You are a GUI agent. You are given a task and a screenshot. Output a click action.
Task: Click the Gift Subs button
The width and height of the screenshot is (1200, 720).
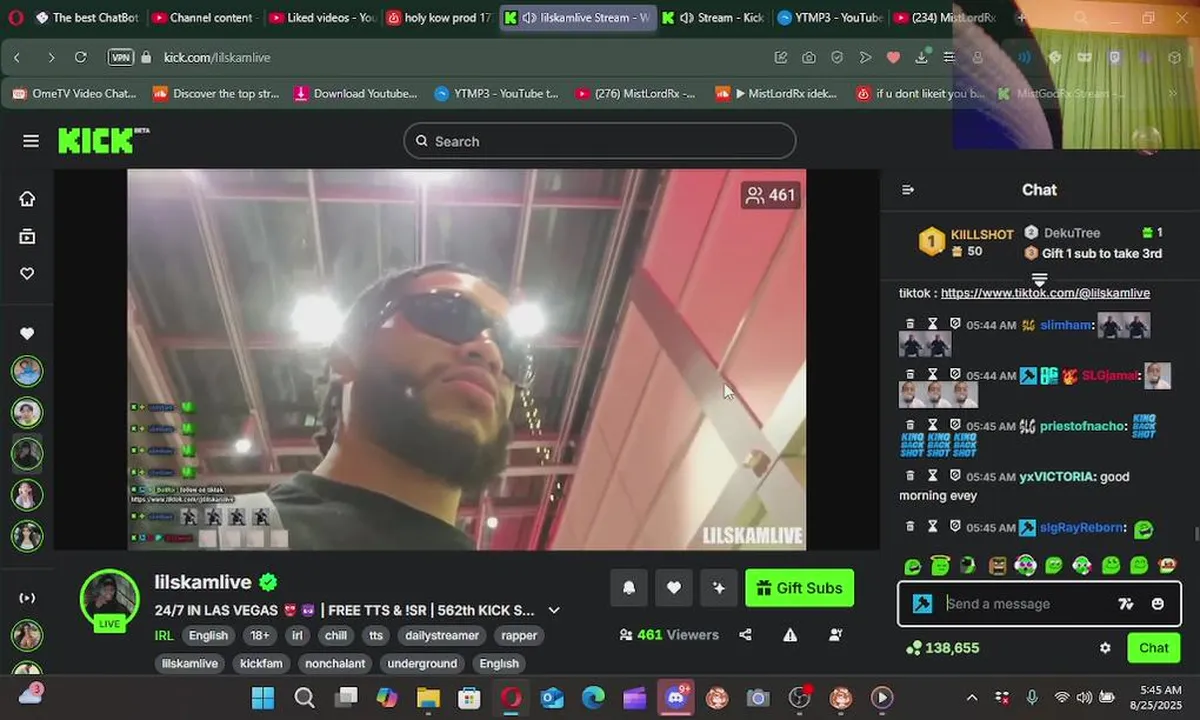click(x=800, y=588)
